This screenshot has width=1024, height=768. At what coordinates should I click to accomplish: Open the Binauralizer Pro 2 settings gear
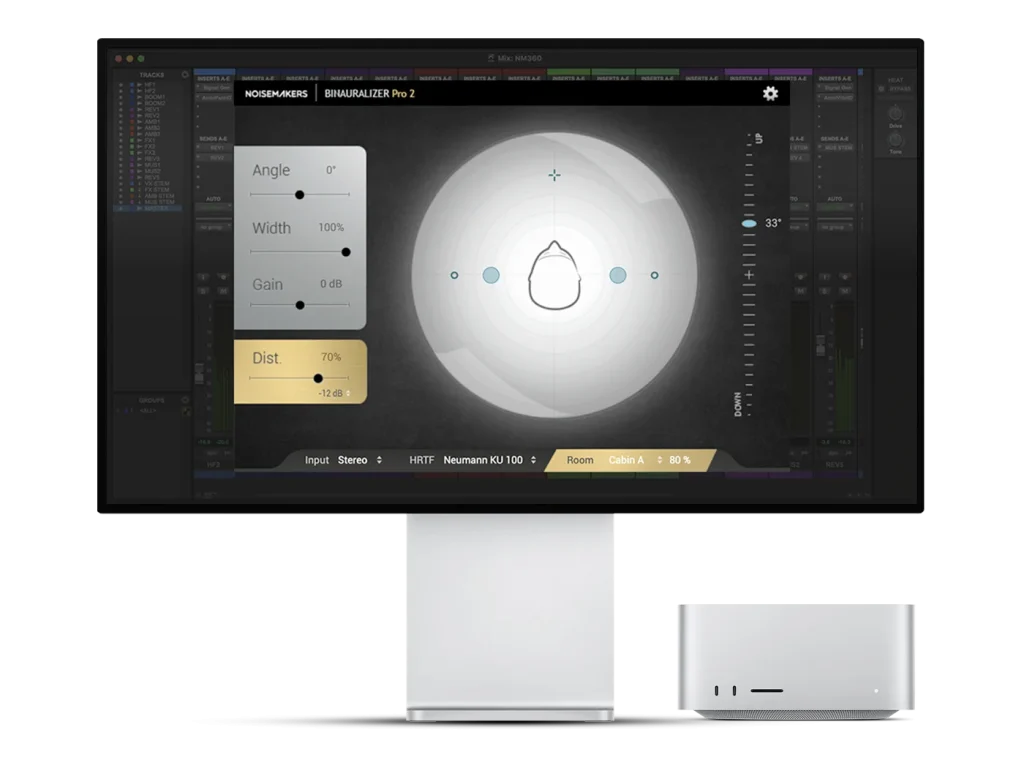pos(769,92)
